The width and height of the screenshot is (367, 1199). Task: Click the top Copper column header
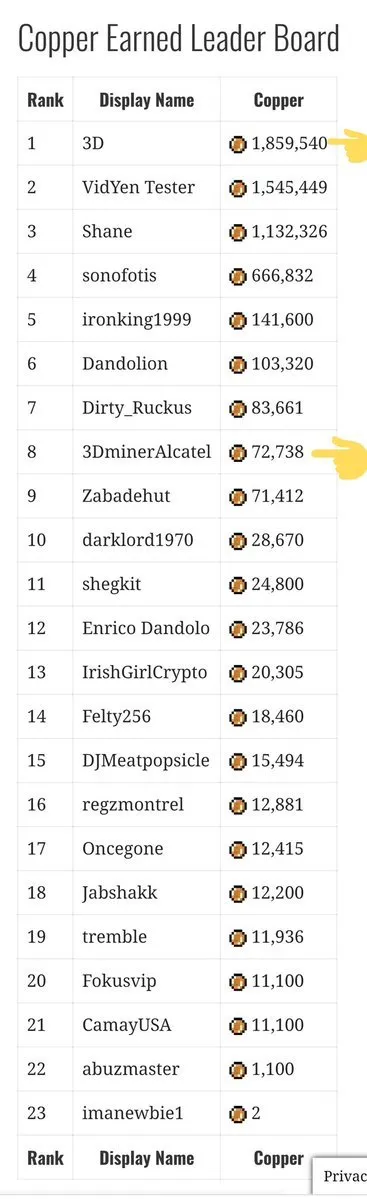pos(278,100)
